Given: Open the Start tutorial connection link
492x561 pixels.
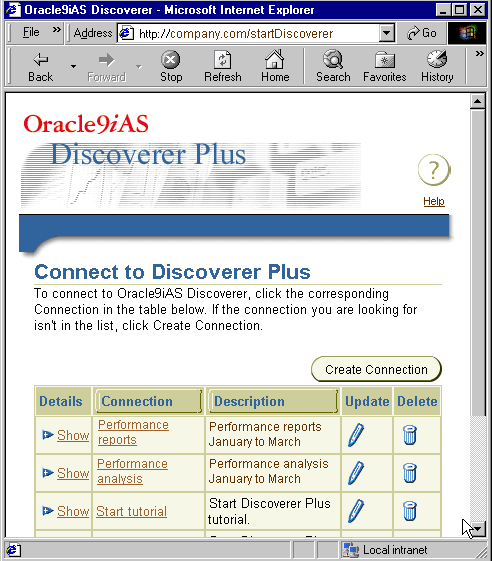Looking at the screenshot, I should [131, 511].
